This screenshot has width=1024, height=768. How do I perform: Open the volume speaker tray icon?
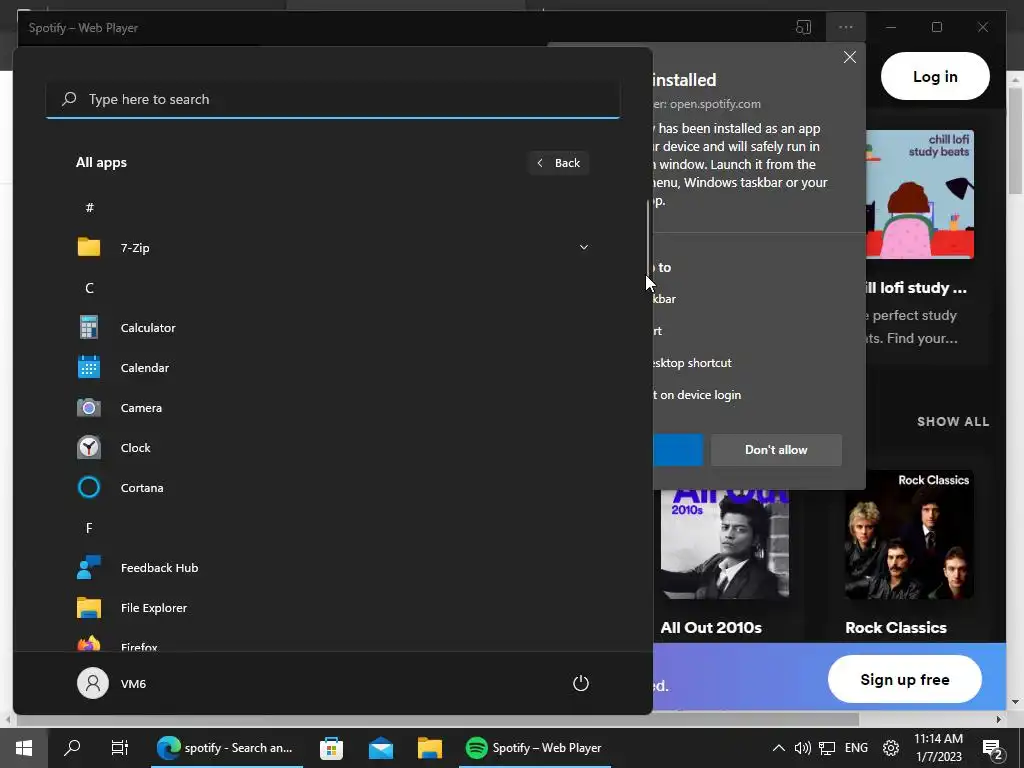pos(803,748)
